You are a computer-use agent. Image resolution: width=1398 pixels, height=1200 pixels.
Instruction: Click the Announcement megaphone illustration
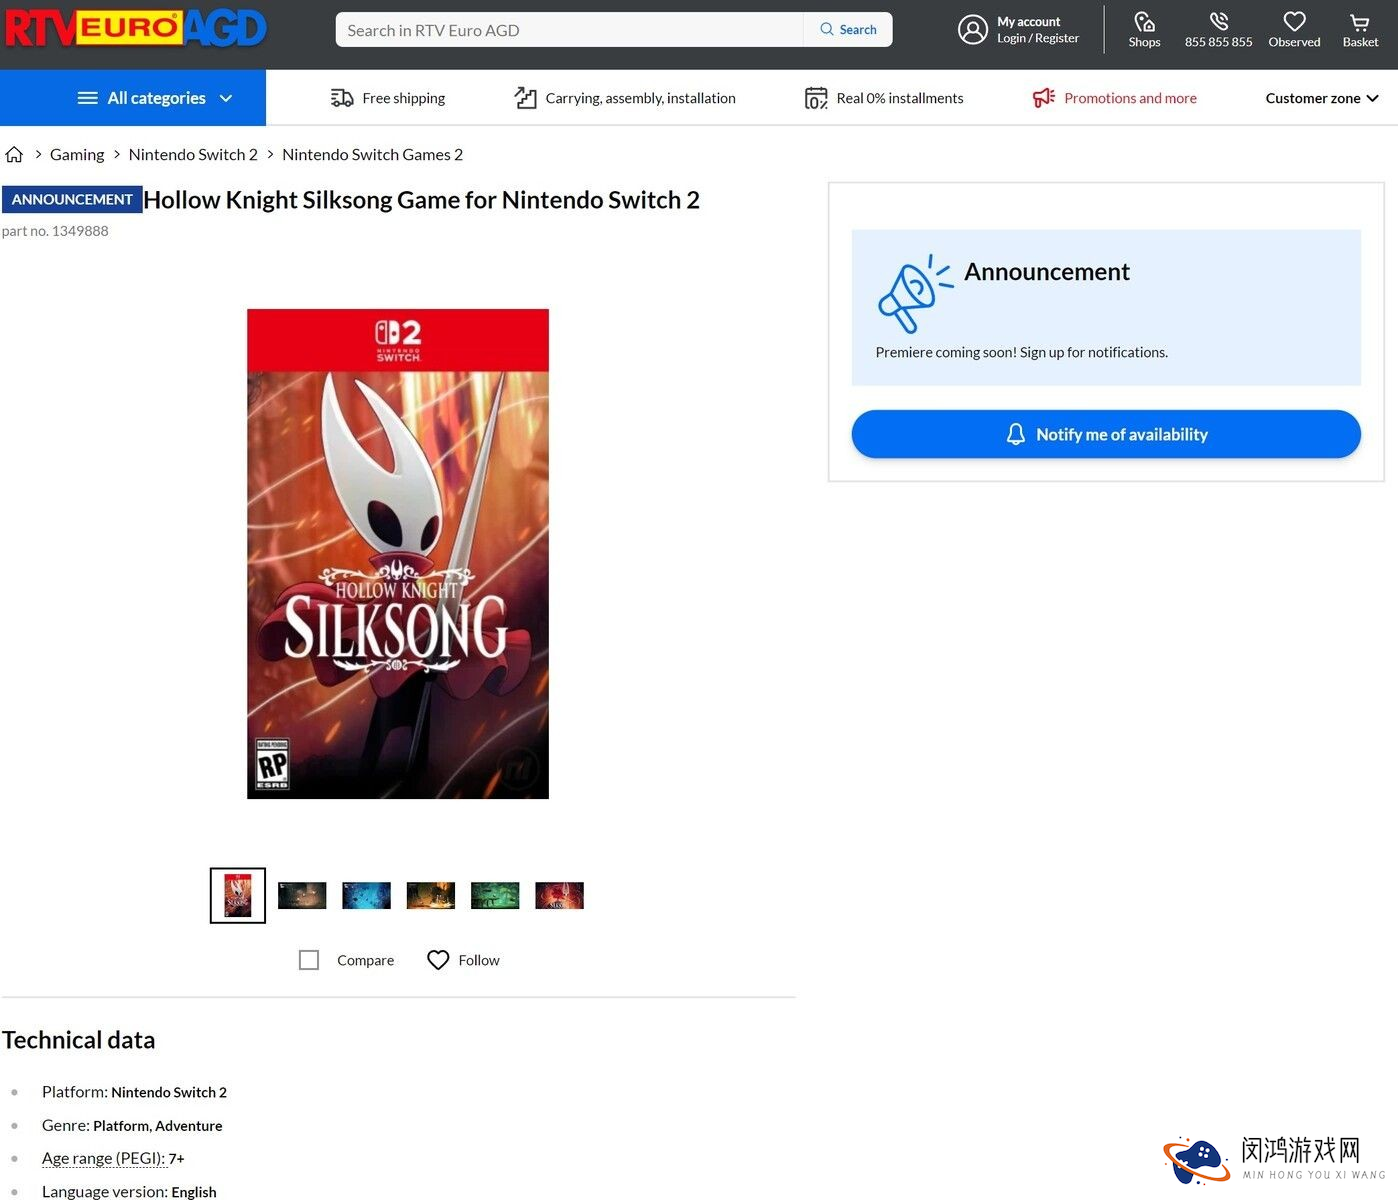pyautogui.click(x=914, y=294)
